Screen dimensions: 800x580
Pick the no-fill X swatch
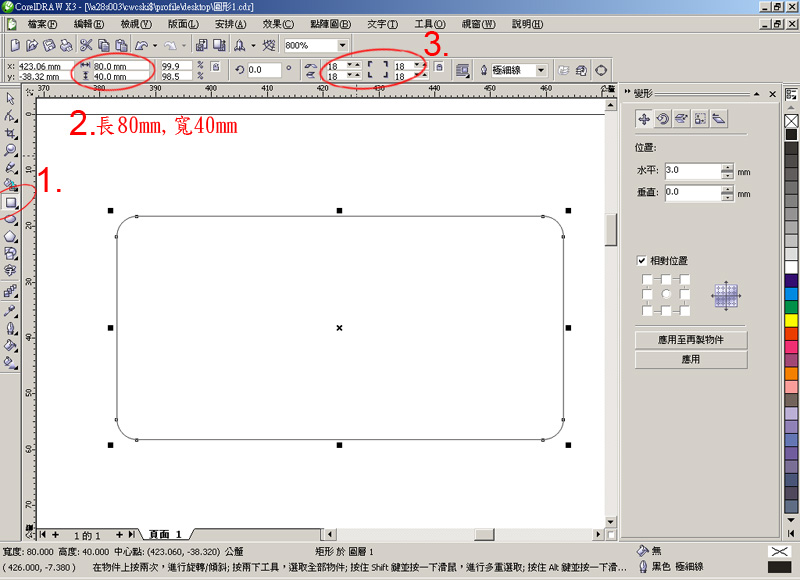coord(791,121)
